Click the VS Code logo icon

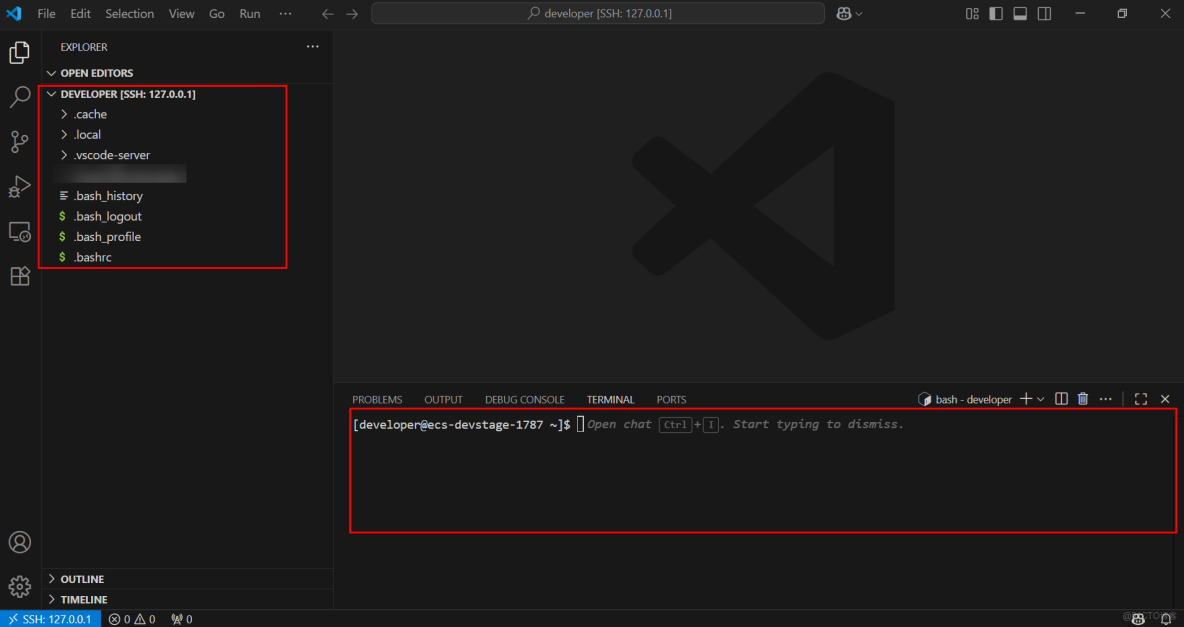(14, 14)
